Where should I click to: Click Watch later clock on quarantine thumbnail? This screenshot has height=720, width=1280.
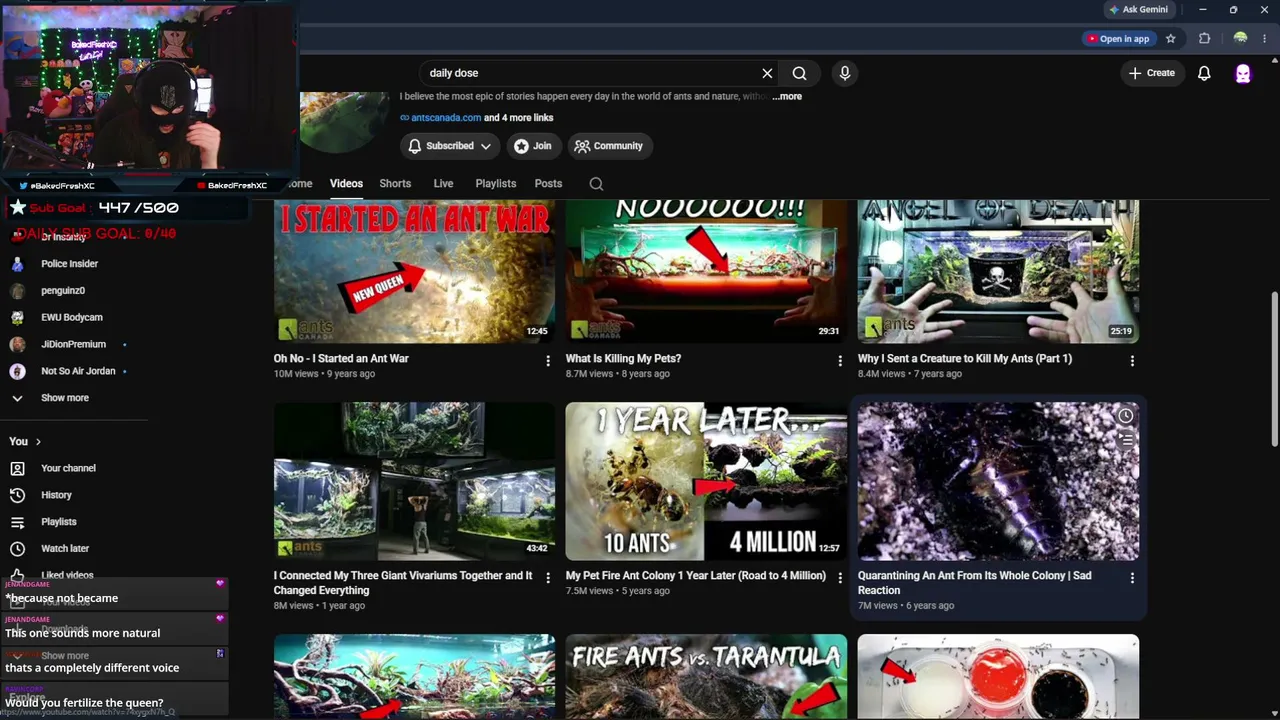(x=1126, y=417)
